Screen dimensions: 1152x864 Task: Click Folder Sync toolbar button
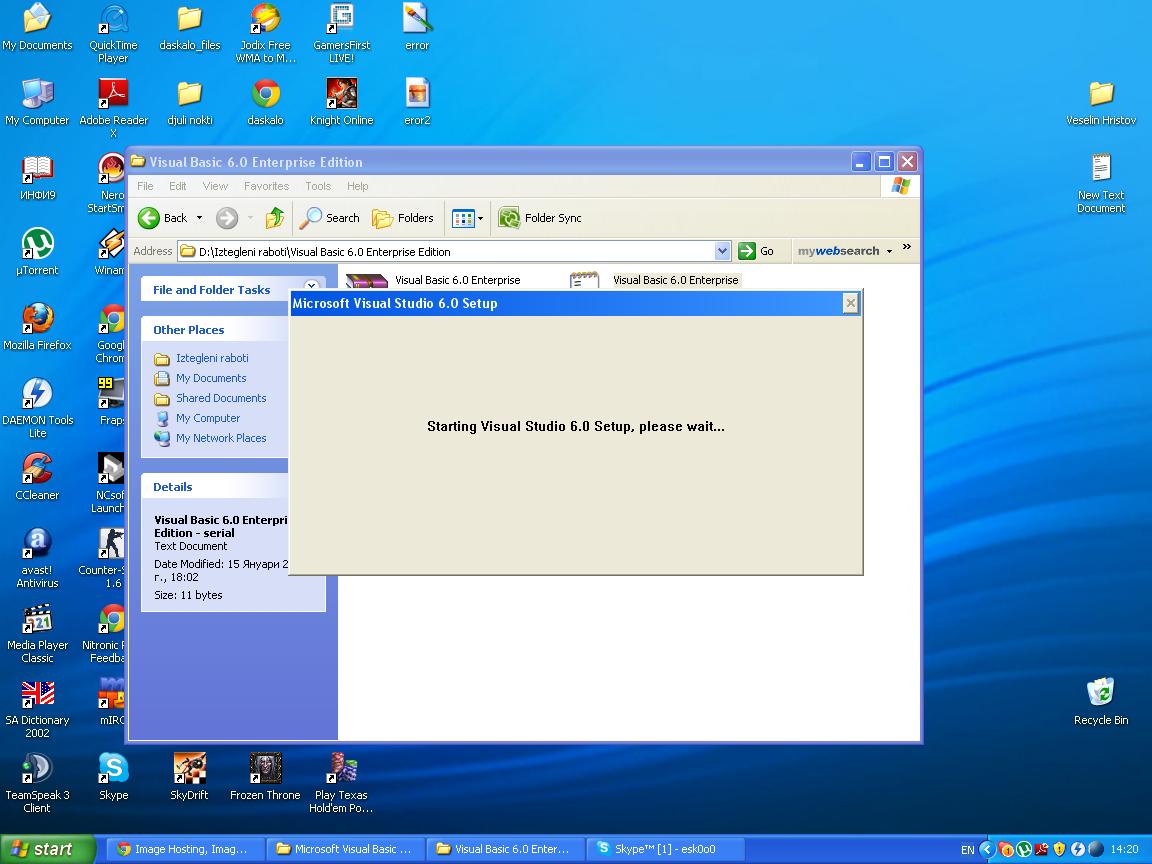click(x=540, y=217)
